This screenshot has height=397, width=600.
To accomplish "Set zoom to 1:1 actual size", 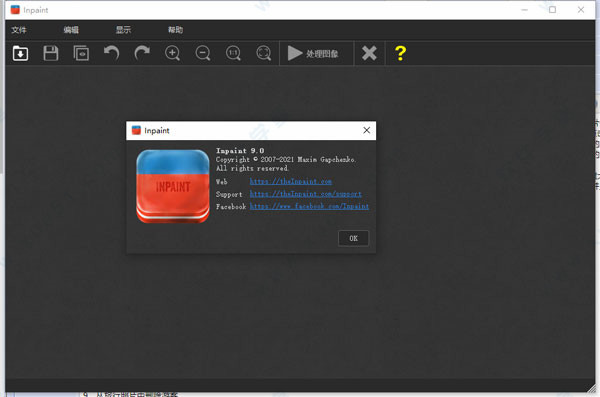I will [x=233, y=53].
